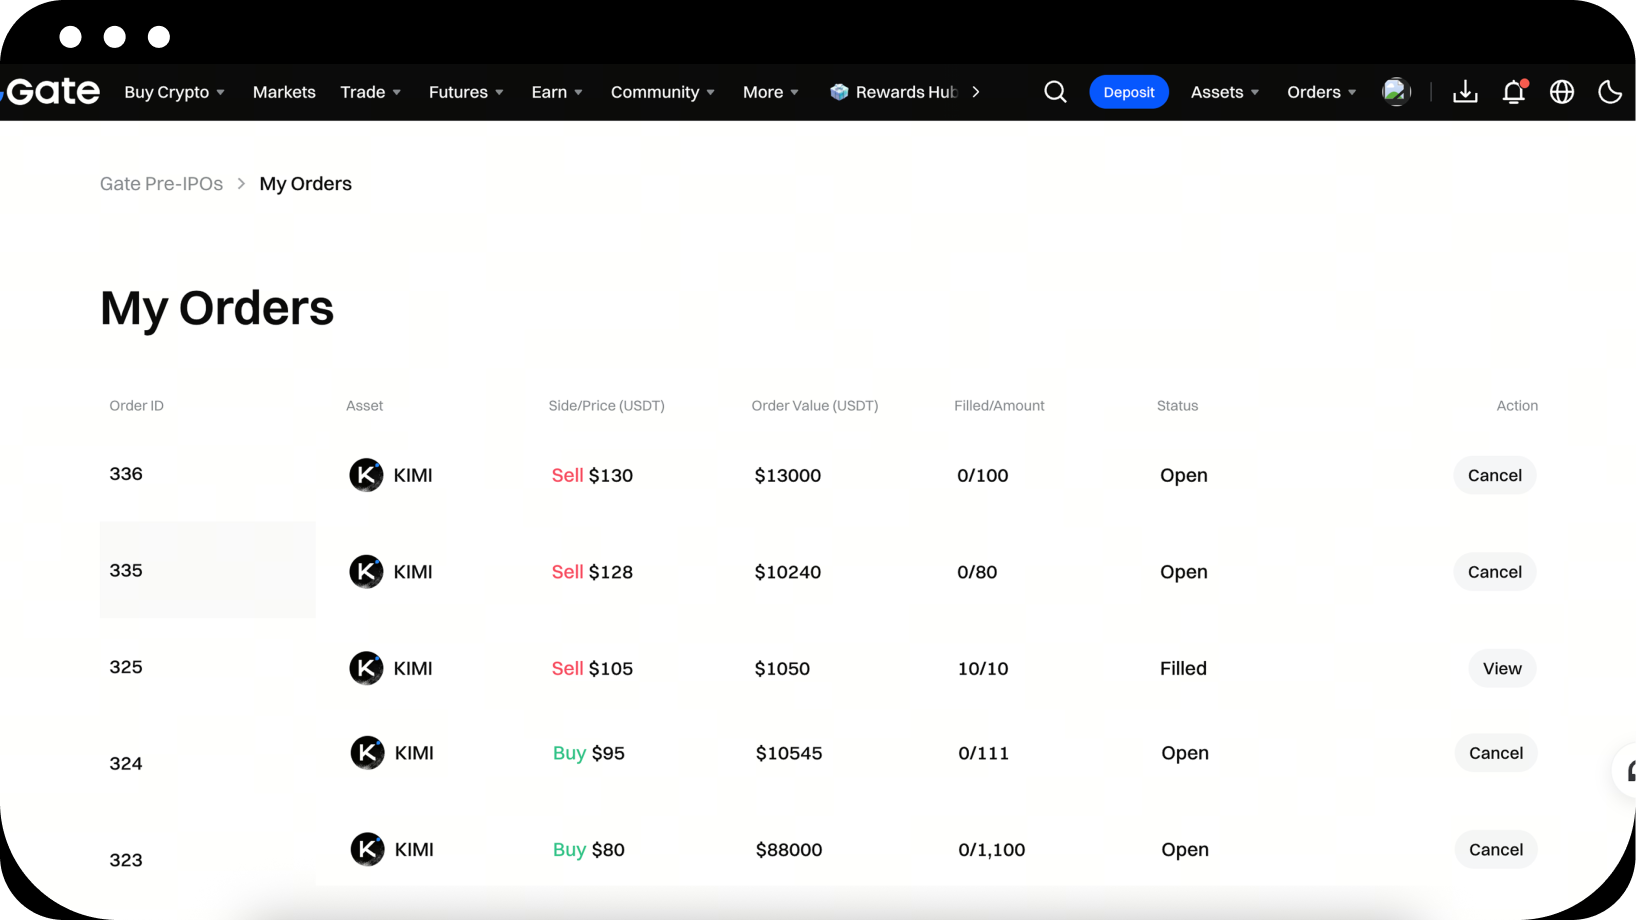Select order ID 336
Screen dimensions: 1636x920
click(126, 474)
